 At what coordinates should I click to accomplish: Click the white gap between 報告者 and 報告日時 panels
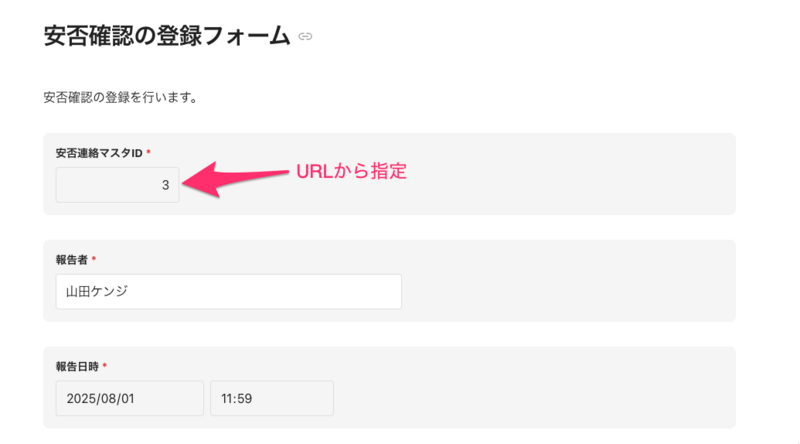(390, 334)
